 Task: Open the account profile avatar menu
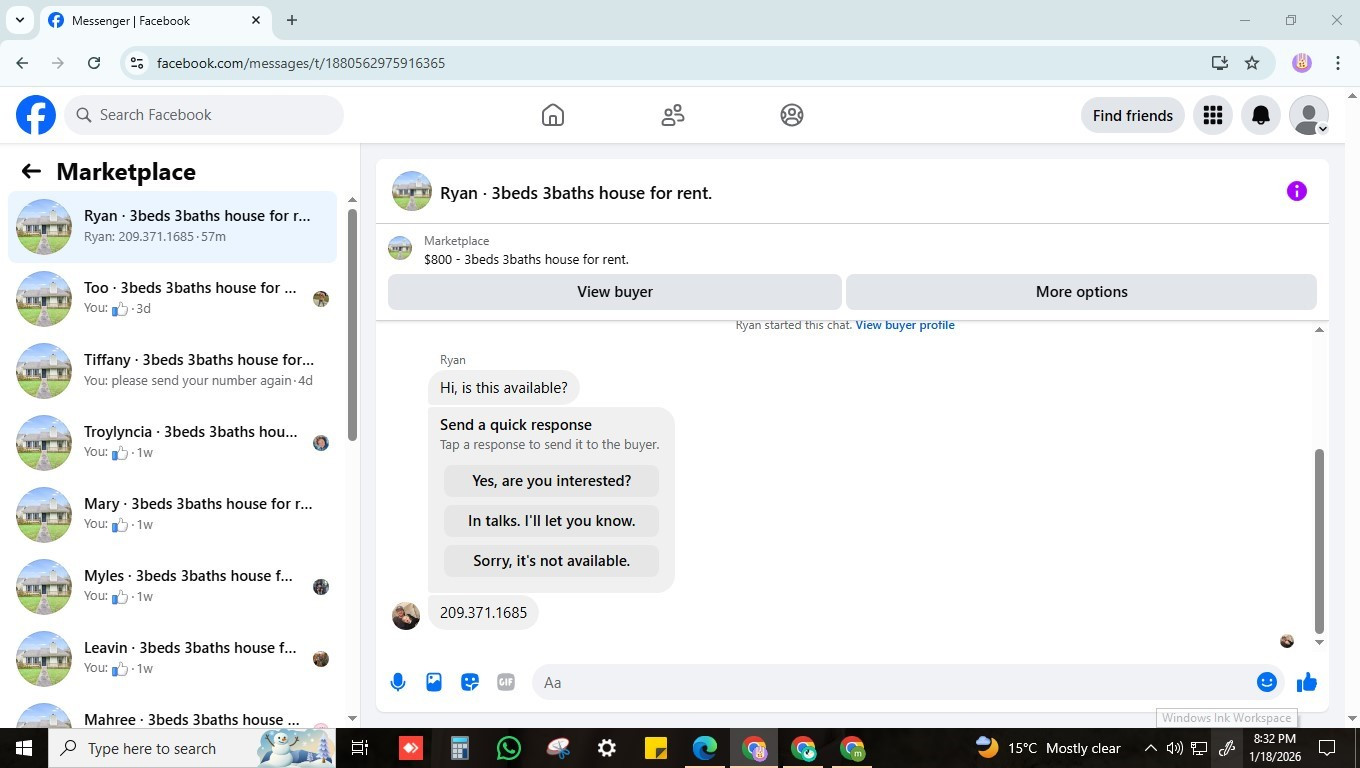pyautogui.click(x=1309, y=115)
